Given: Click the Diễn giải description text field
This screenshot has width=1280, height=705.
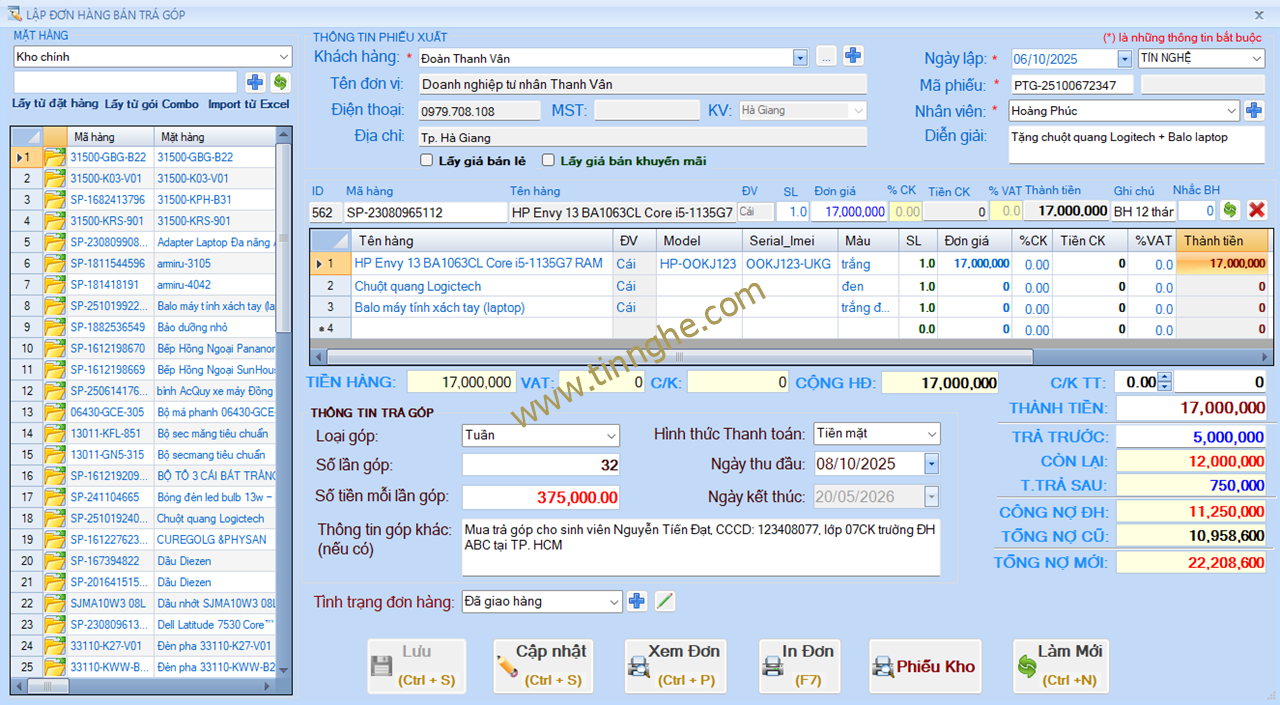Looking at the screenshot, I should pyautogui.click(x=1136, y=144).
